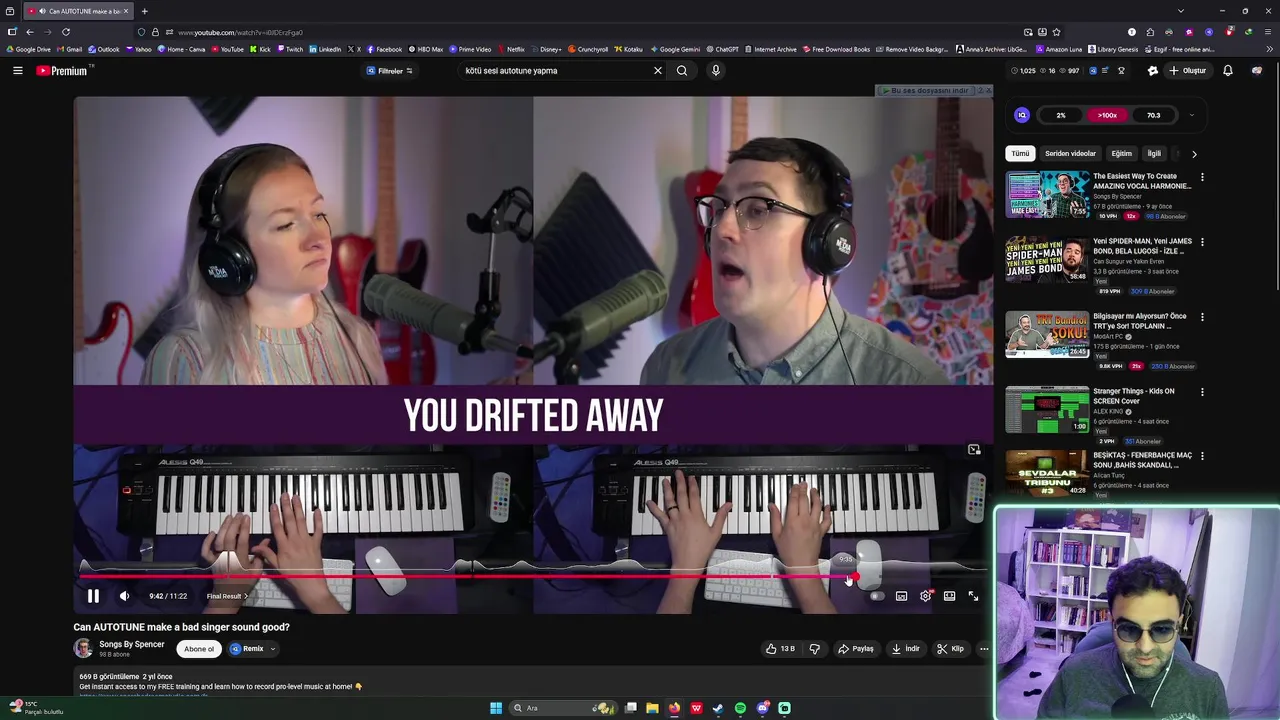This screenshot has height=720, width=1280.
Task: Show more filter chips with arrow
Action: [x=1194, y=154]
